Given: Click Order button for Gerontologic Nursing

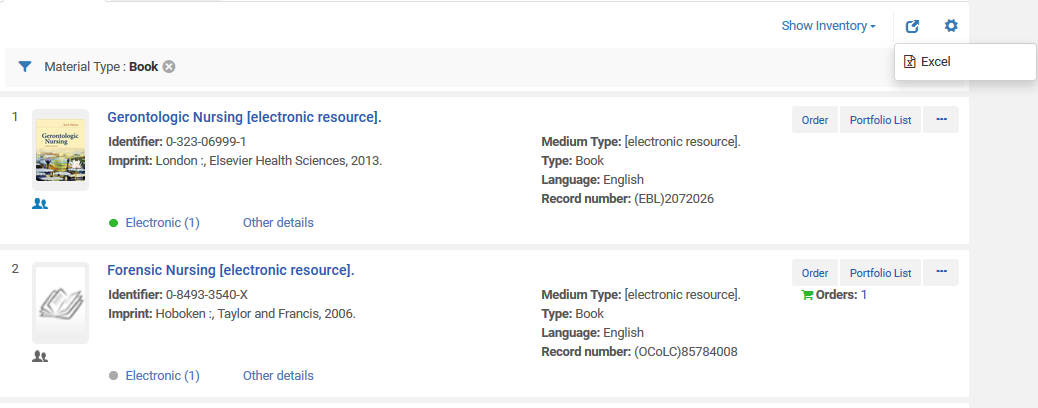Looking at the screenshot, I should [815, 120].
